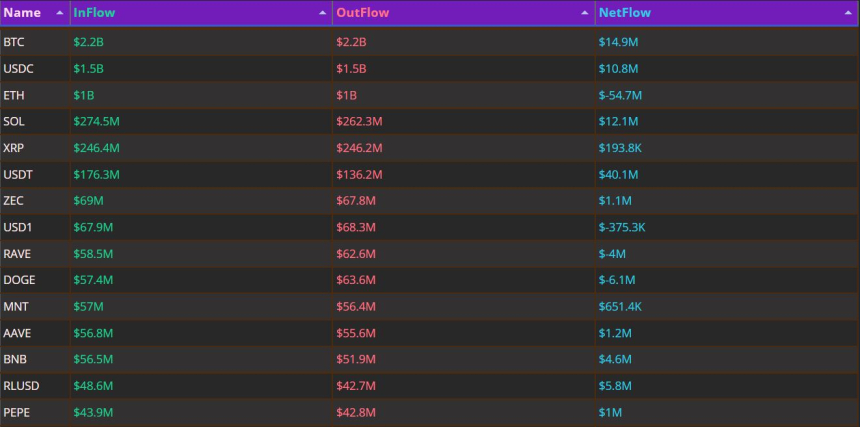This screenshot has width=860, height=427.
Task: Click the OutFlow column header text
Action: (x=362, y=13)
